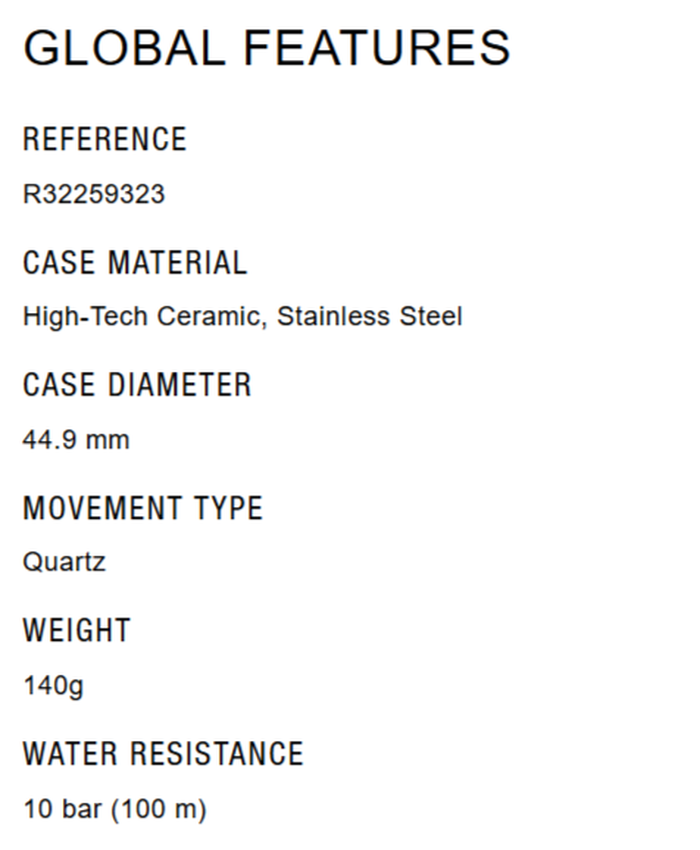This screenshot has width=700, height=850.
Task: Click the word CASE above 44.9 mm
Action: tap(60, 385)
